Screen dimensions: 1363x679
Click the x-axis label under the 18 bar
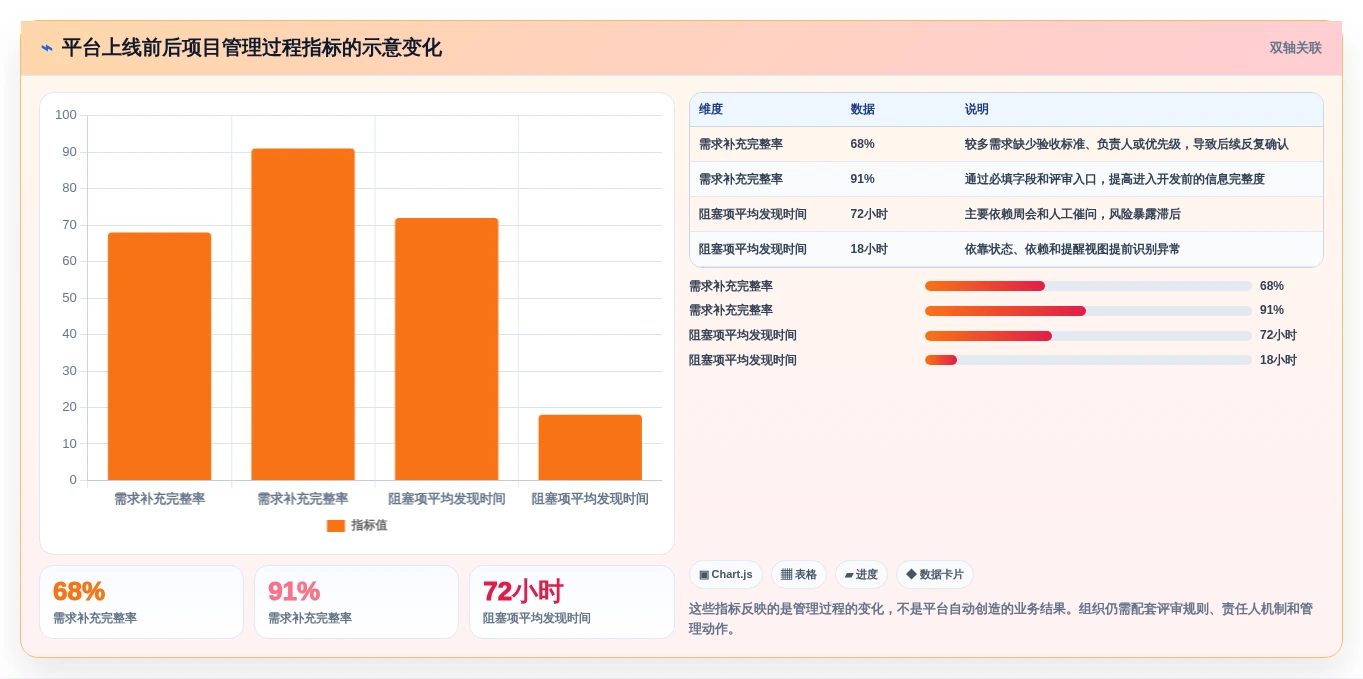(x=590, y=499)
